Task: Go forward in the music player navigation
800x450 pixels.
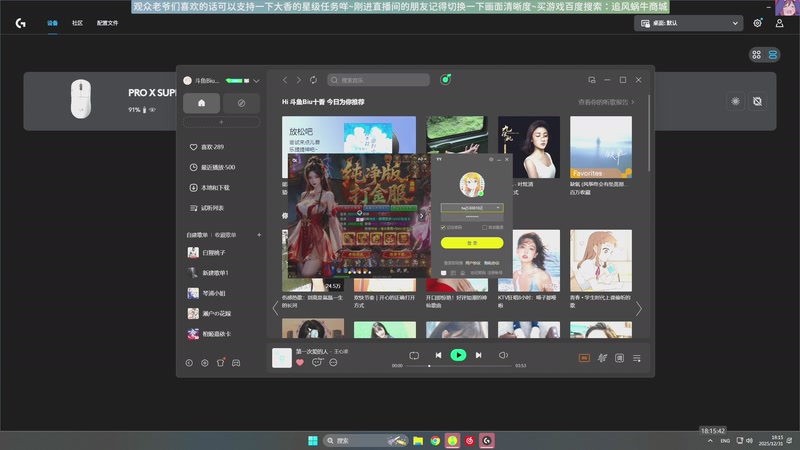Action: [x=299, y=80]
